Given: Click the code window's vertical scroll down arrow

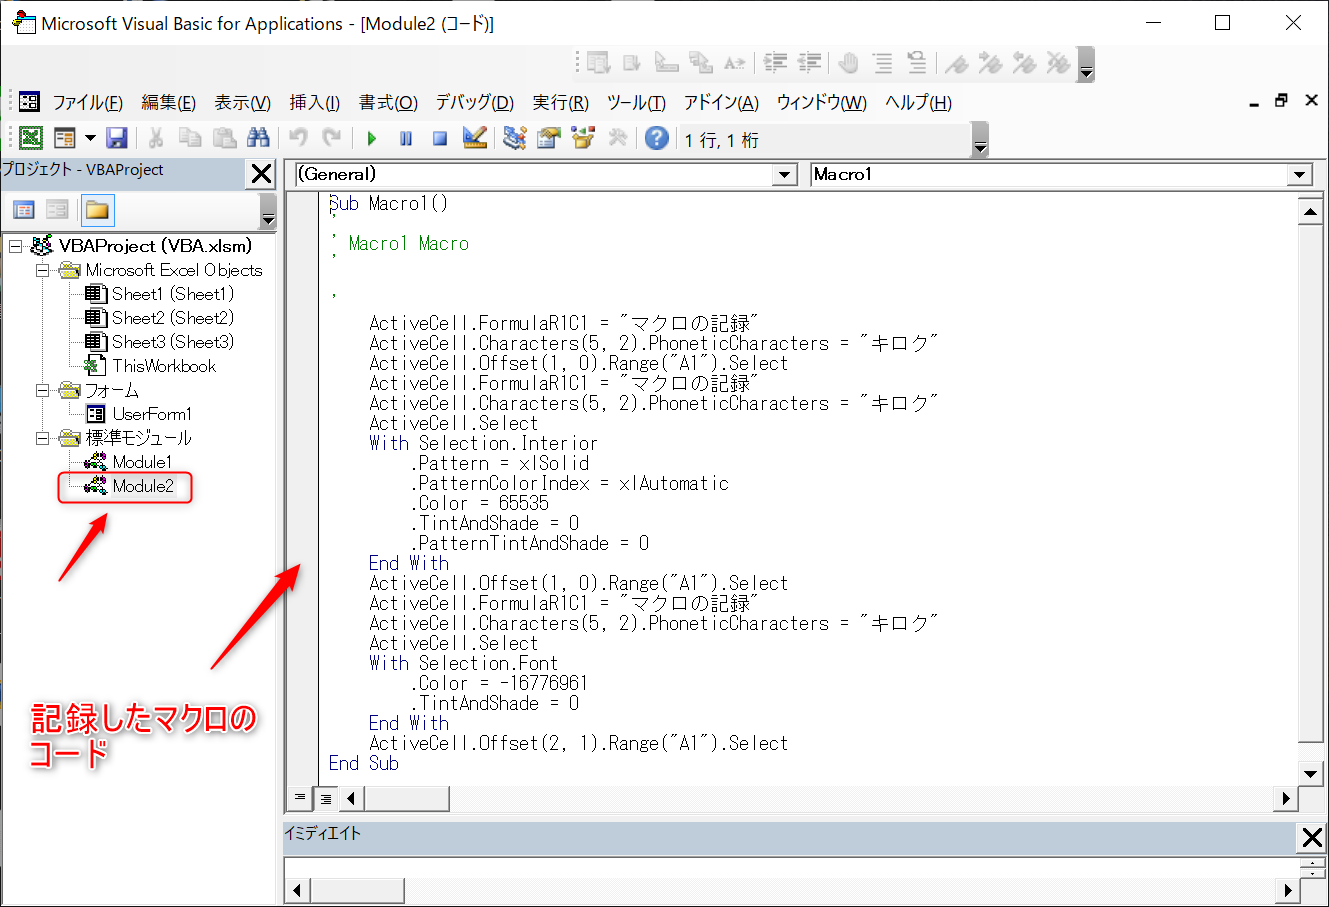Looking at the screenshot, I should point(1310,774).
